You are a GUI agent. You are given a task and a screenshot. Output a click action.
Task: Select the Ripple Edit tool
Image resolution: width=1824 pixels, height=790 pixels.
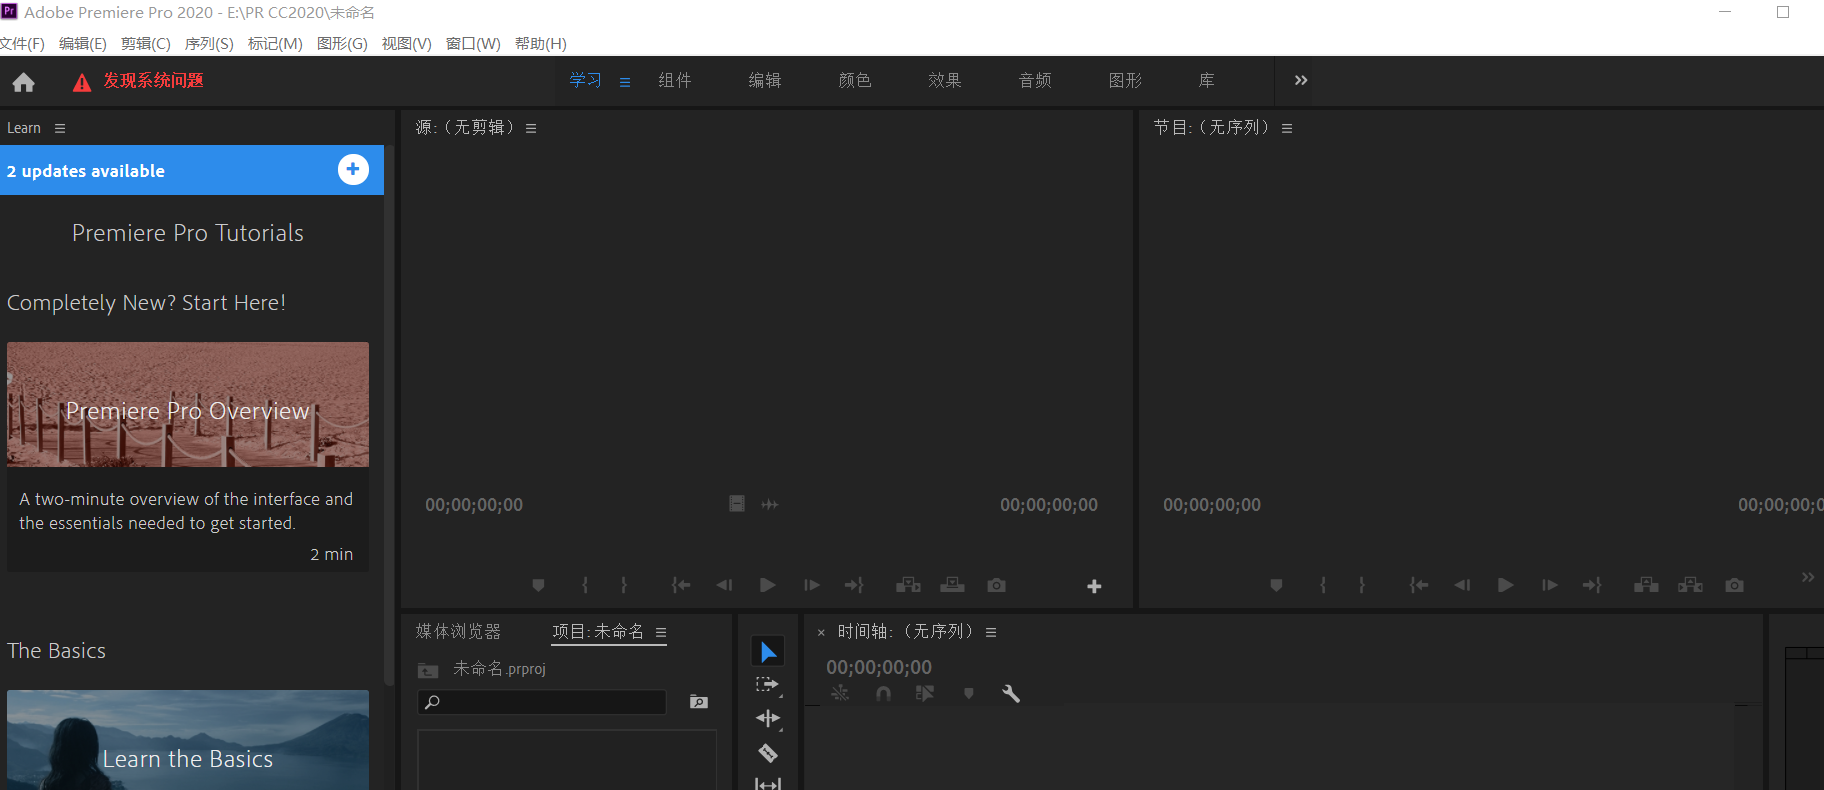click(x=768, y=718)
